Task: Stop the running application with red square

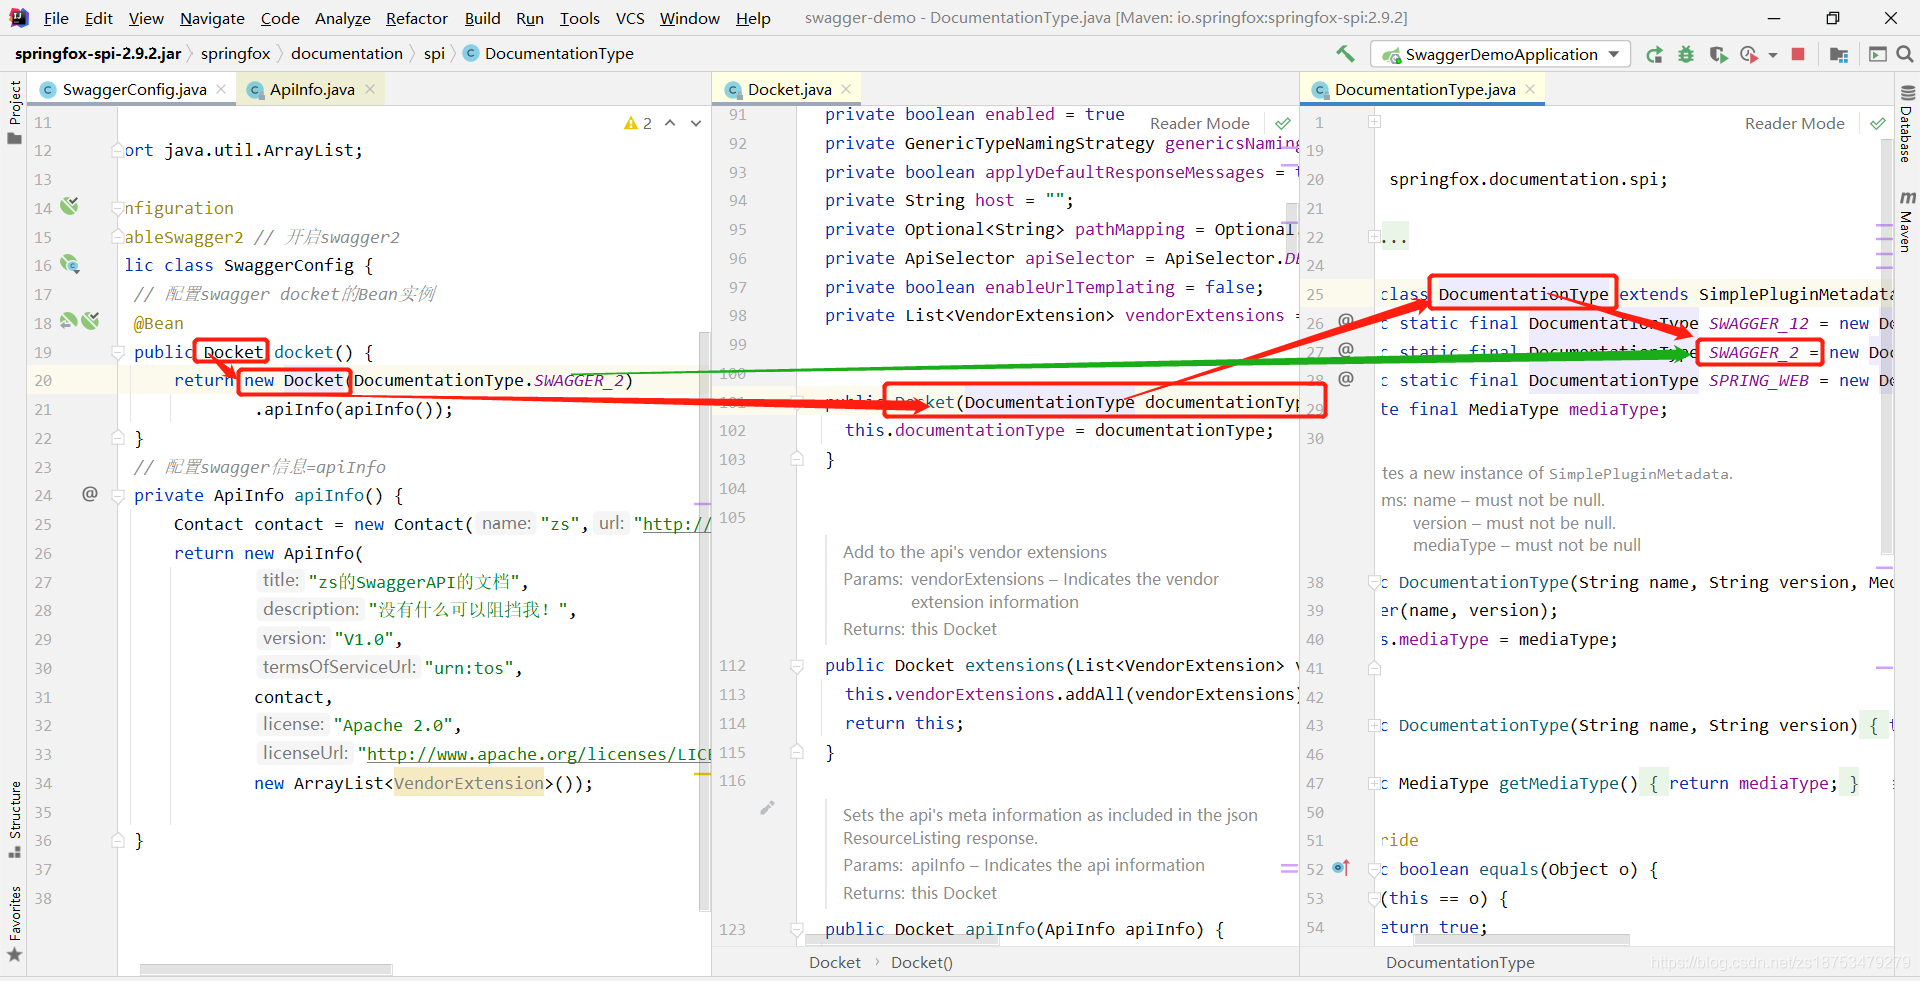Action: point(1798,54)
